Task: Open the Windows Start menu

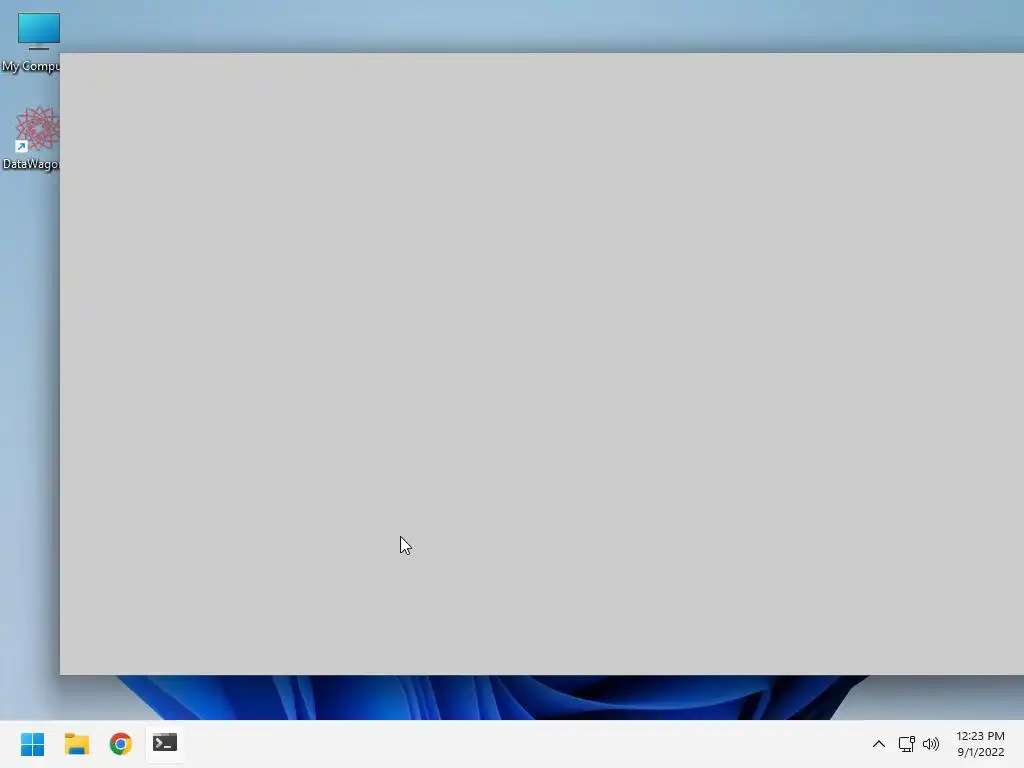Action: click(x=32, y=744)
